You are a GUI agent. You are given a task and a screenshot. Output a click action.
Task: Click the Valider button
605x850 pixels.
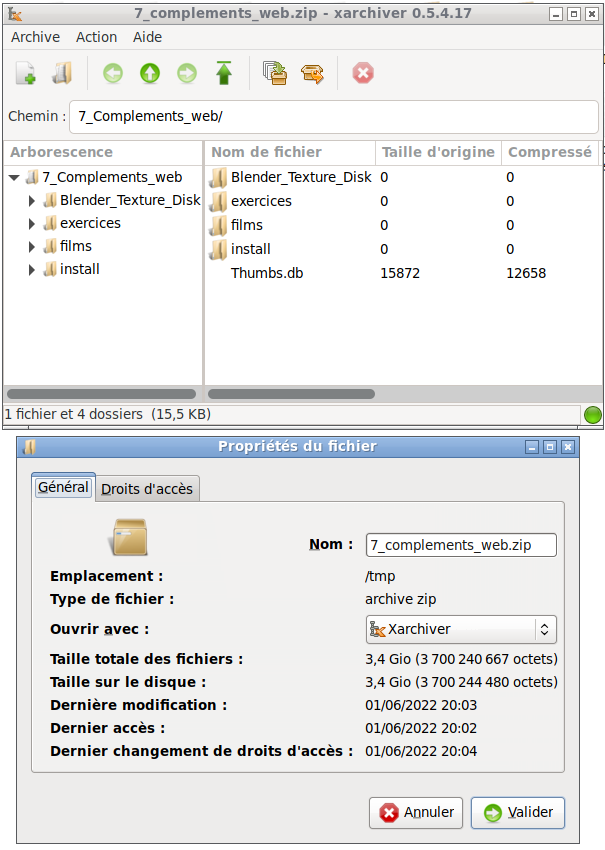pos(518,812)
